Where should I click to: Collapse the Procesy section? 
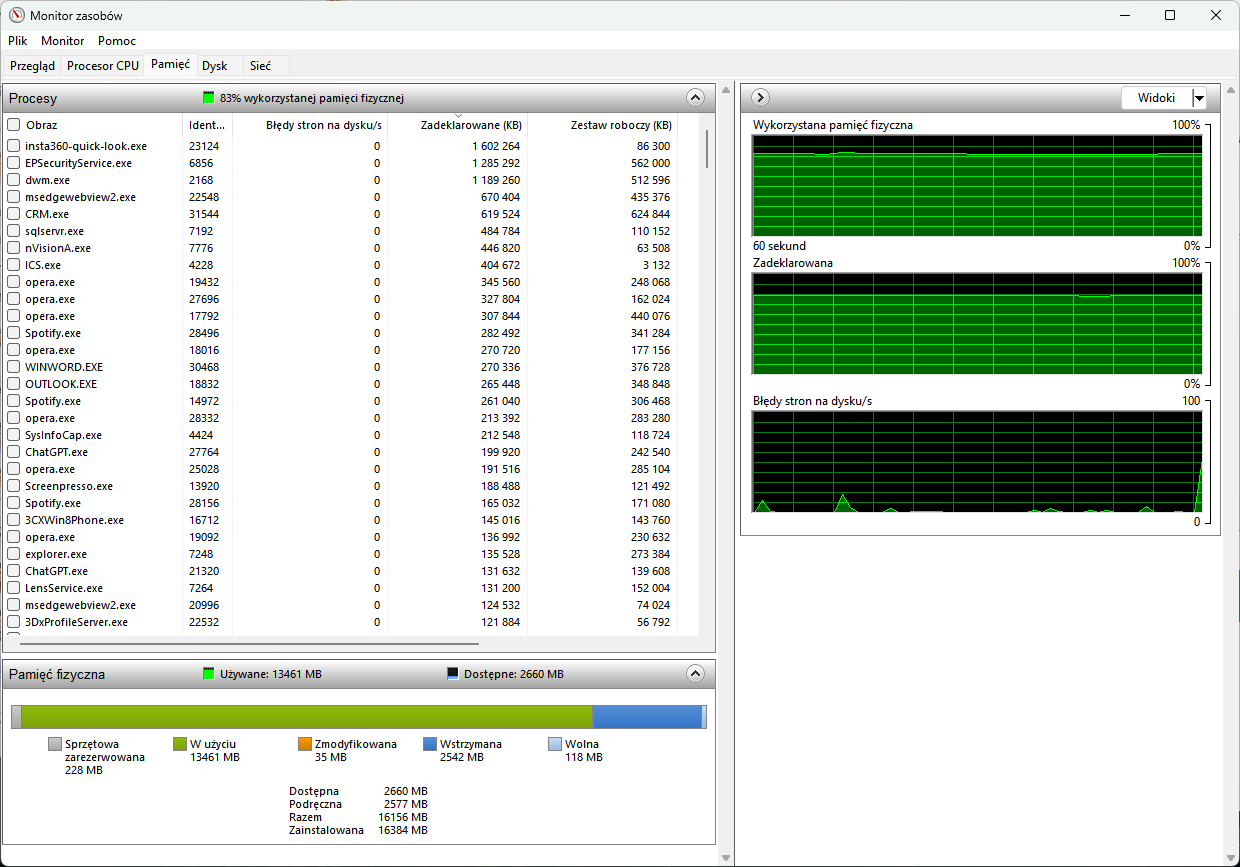[696, 98]
